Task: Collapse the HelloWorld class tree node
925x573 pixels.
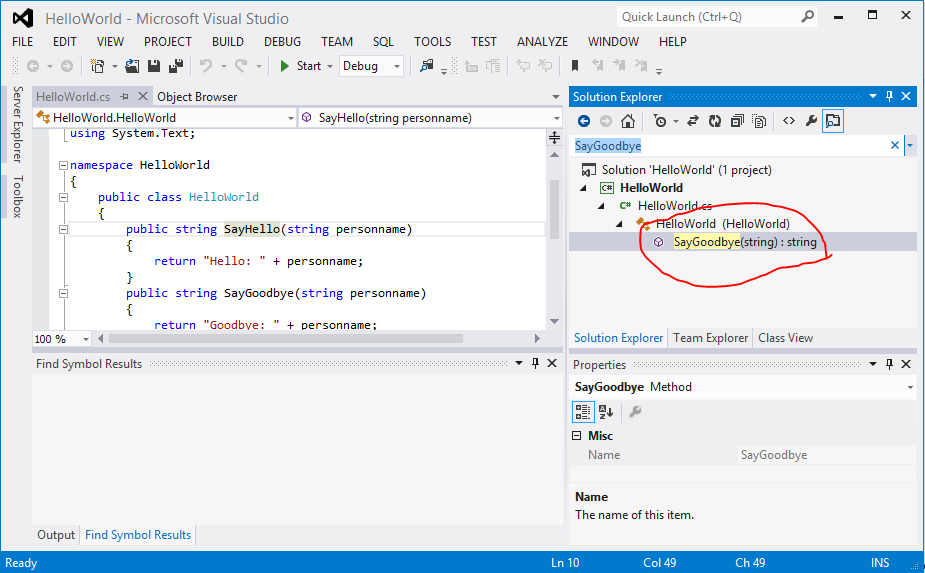Action: (x=619, y=224)
